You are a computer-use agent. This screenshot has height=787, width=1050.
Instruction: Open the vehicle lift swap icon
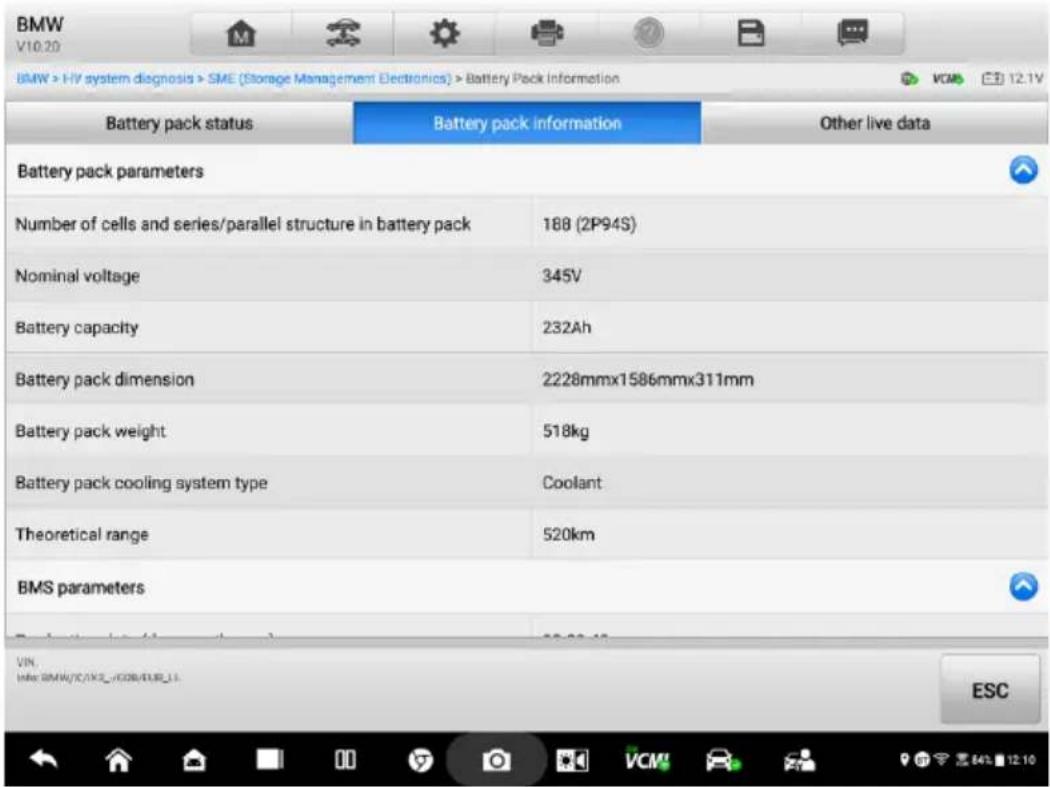(x=343, y=33)
